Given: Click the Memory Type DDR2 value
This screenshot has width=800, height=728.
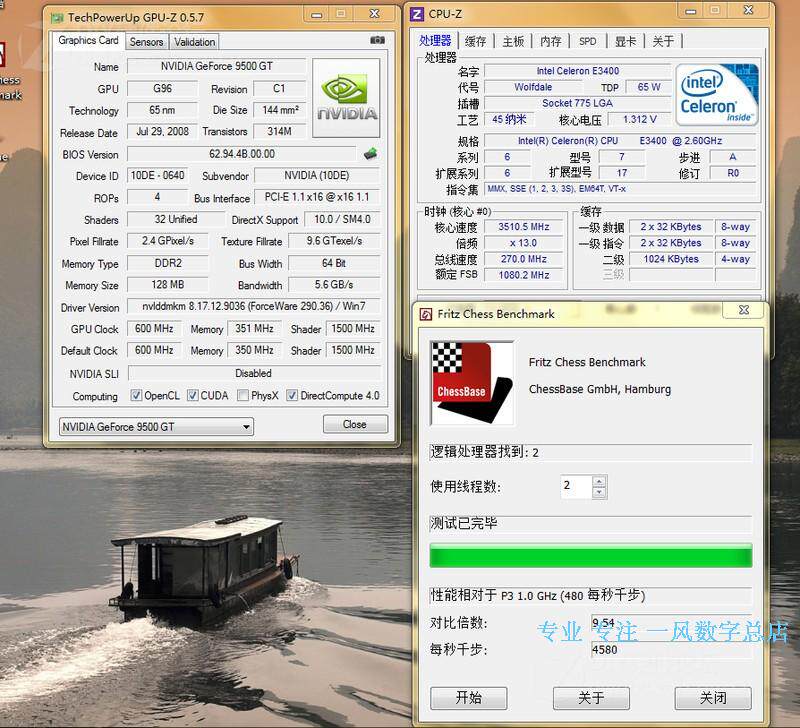Looking at the screenshot, I should (x=167, y=263).
